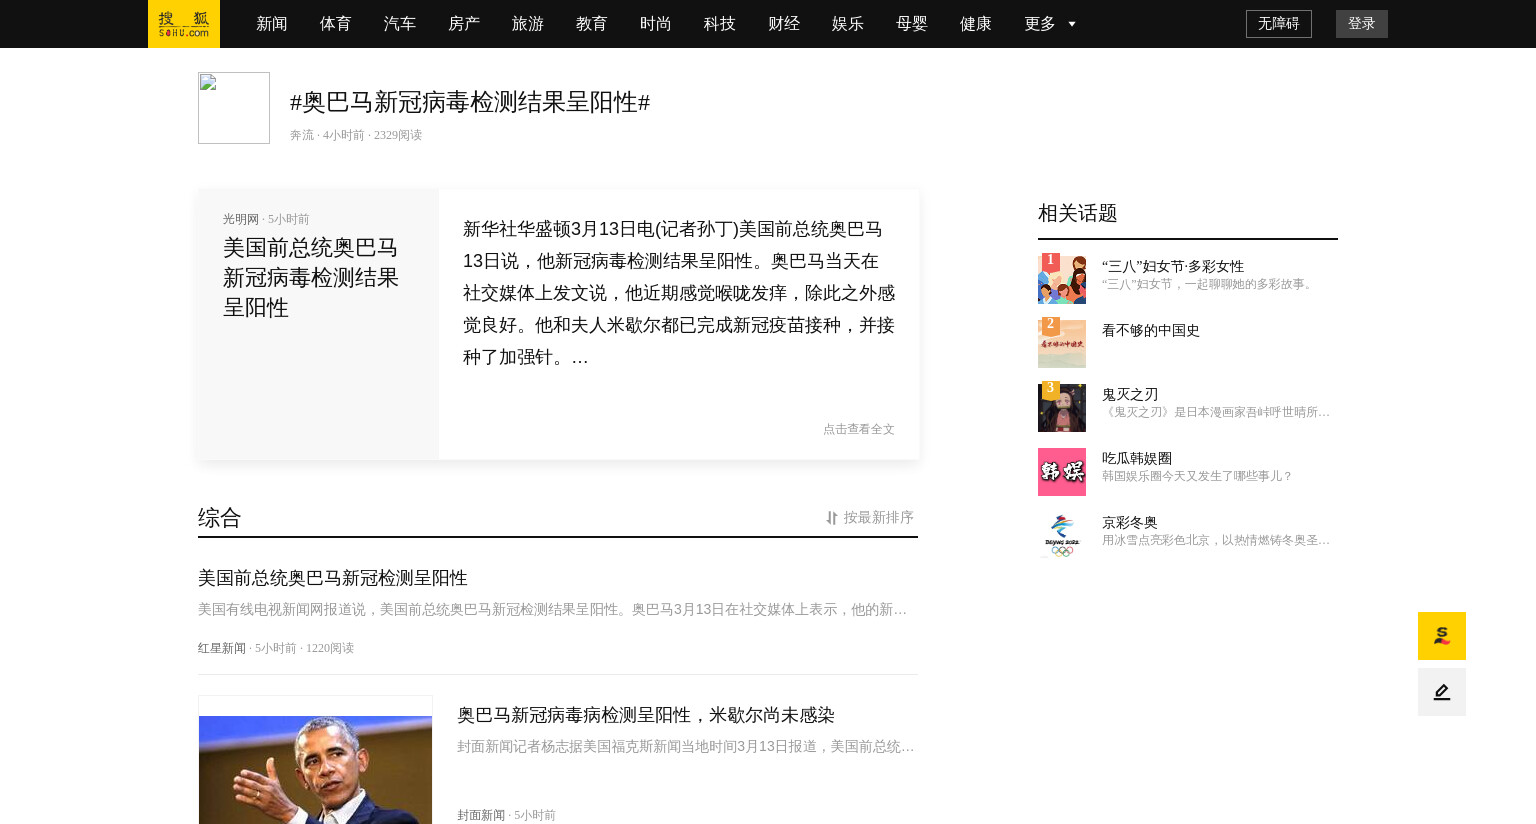Click the author name 奔流
The height and width of the screenshot is (824, 1536).
[x=302, y=135]
